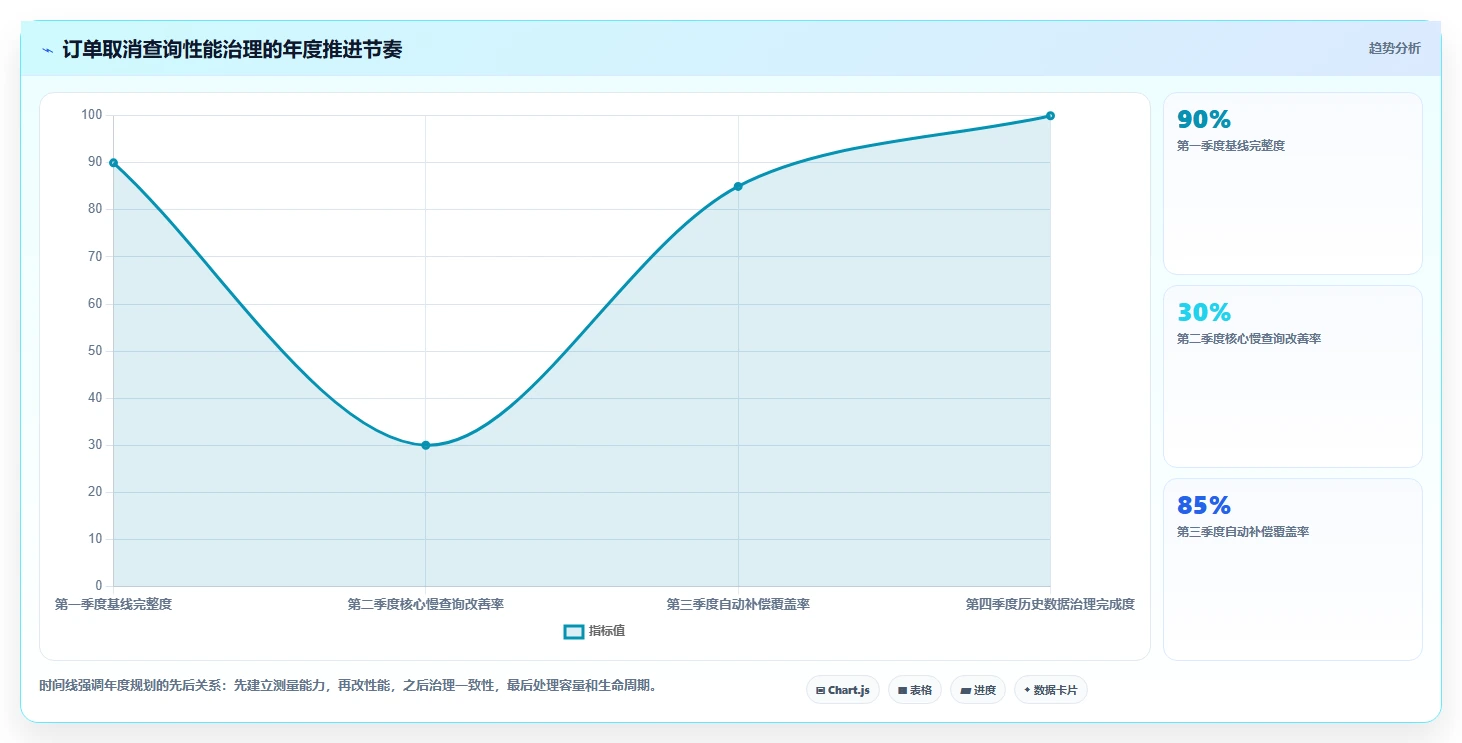Screen dimensions: 1462x743
Task: Click the icon inside the Chart.js chip
Action: tap(820, 690)
